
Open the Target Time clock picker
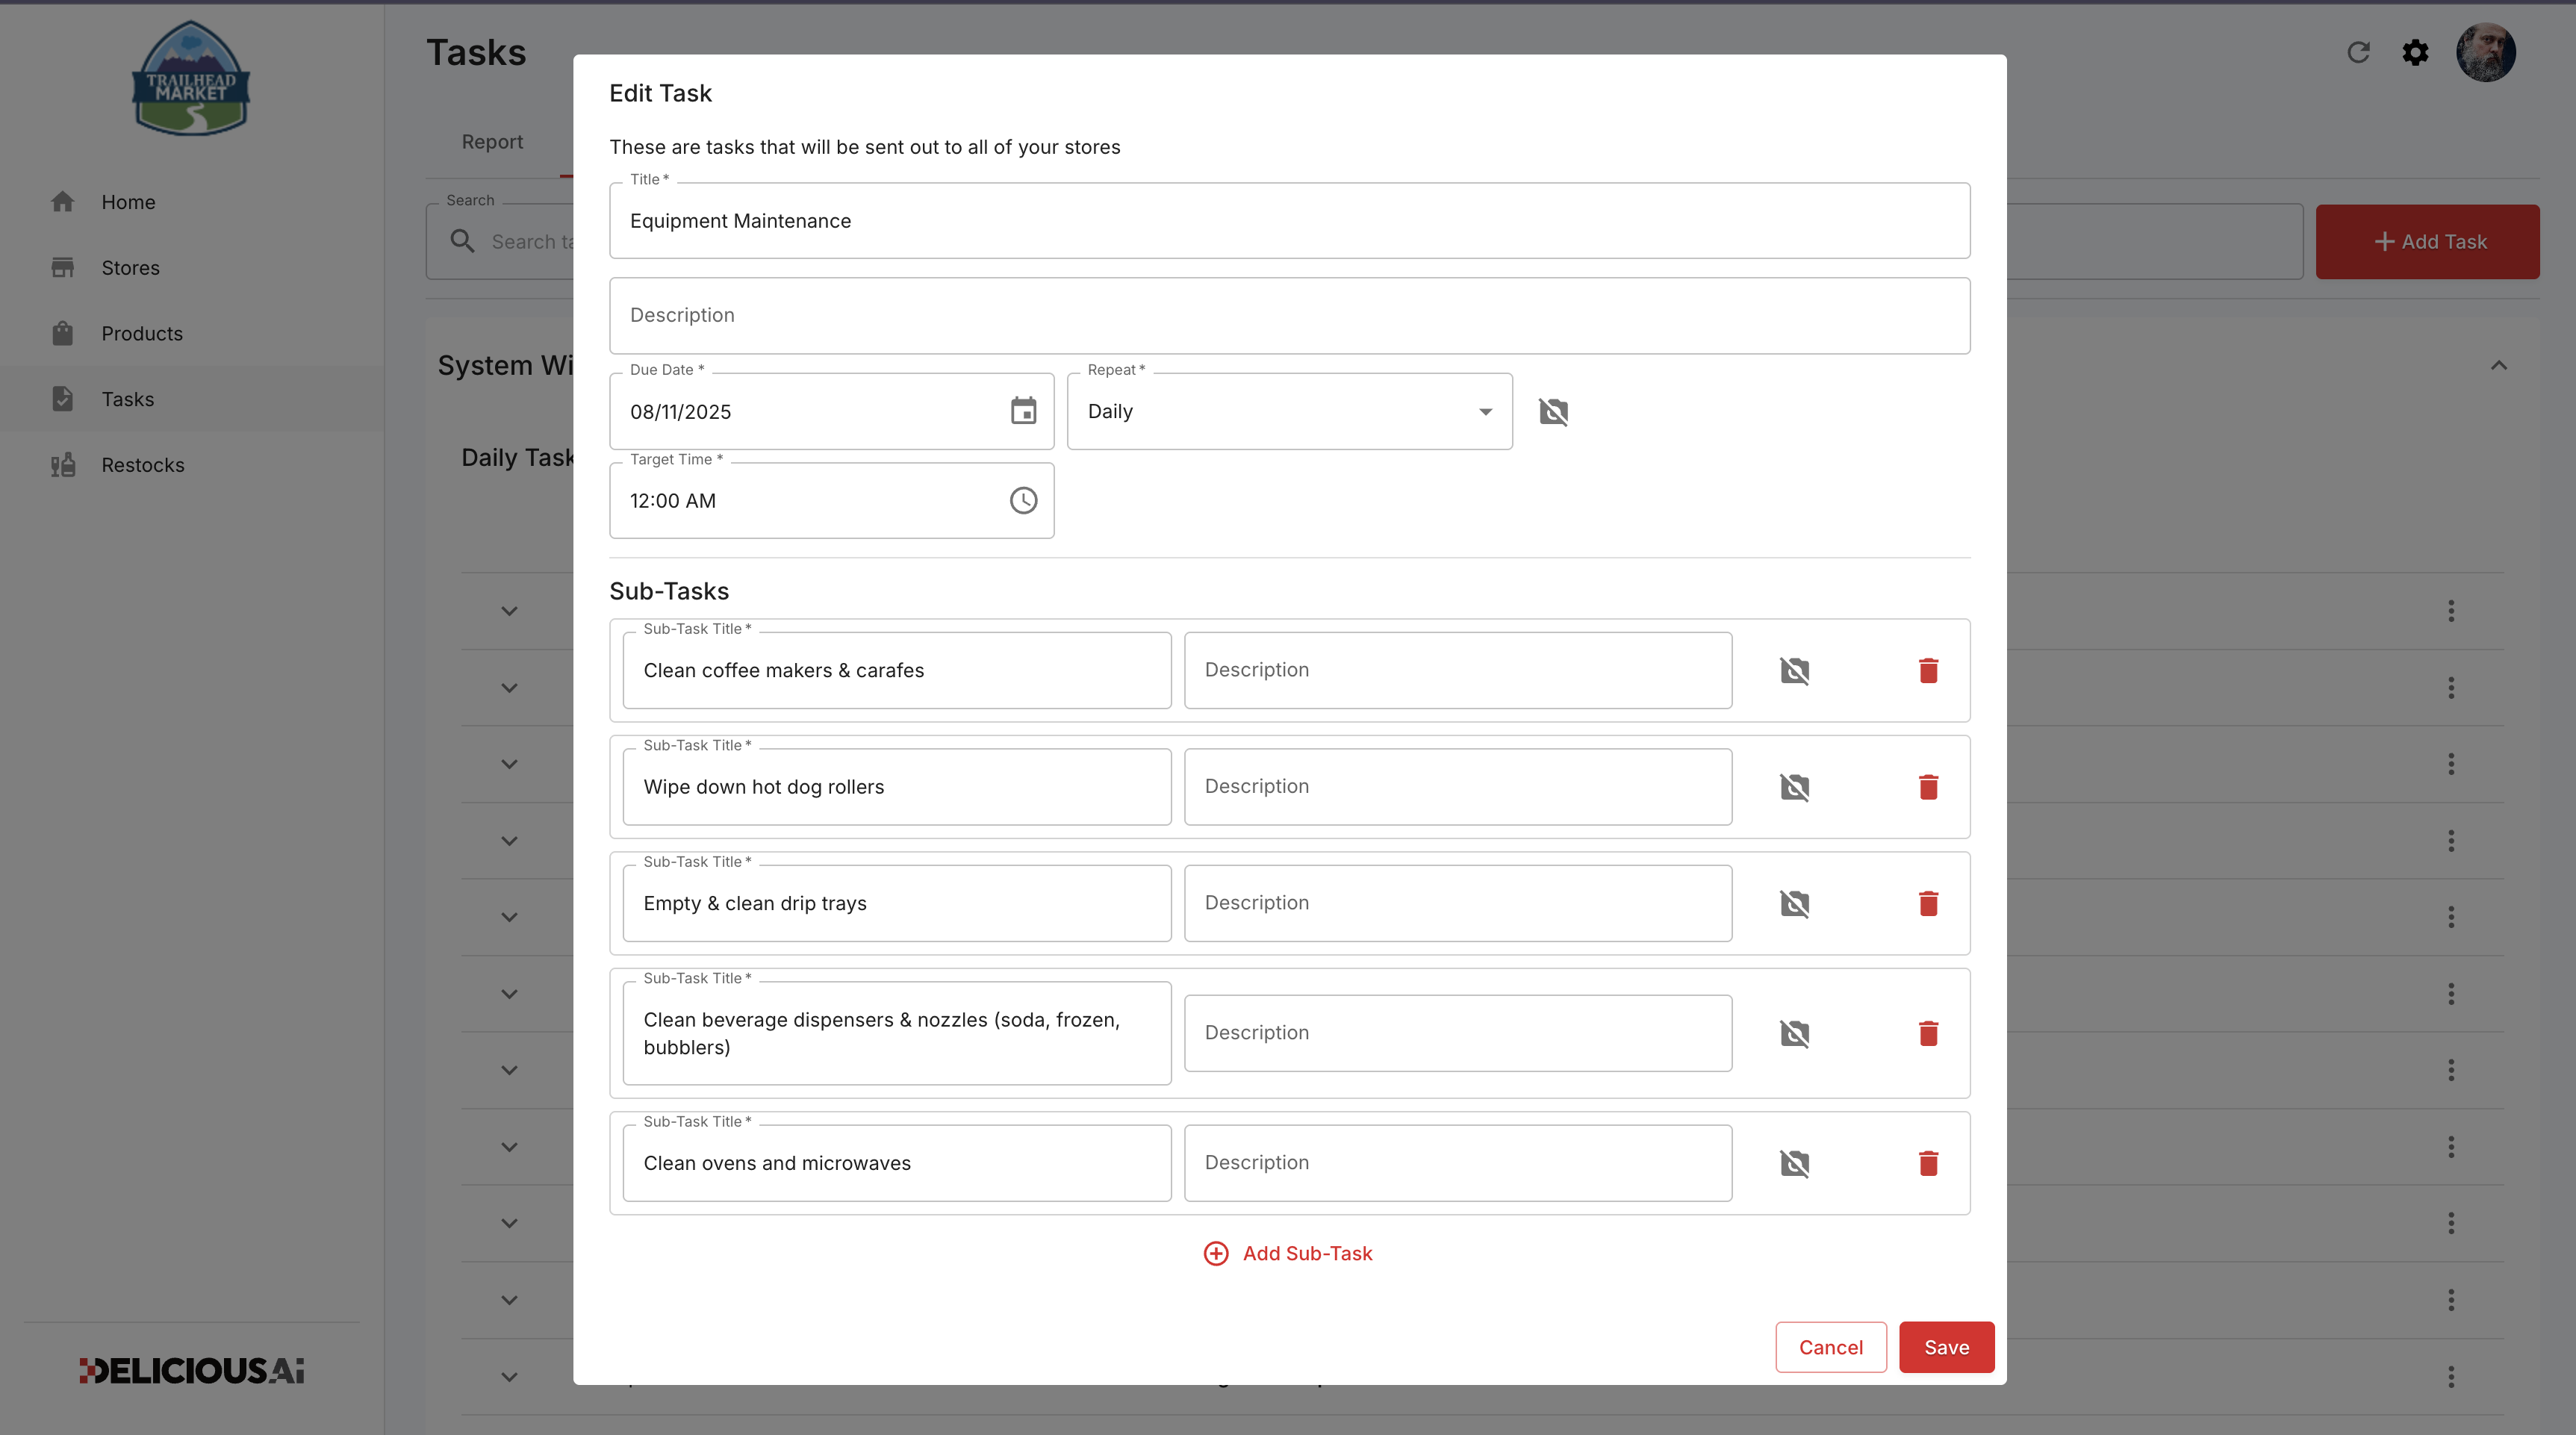point(1023,500)
